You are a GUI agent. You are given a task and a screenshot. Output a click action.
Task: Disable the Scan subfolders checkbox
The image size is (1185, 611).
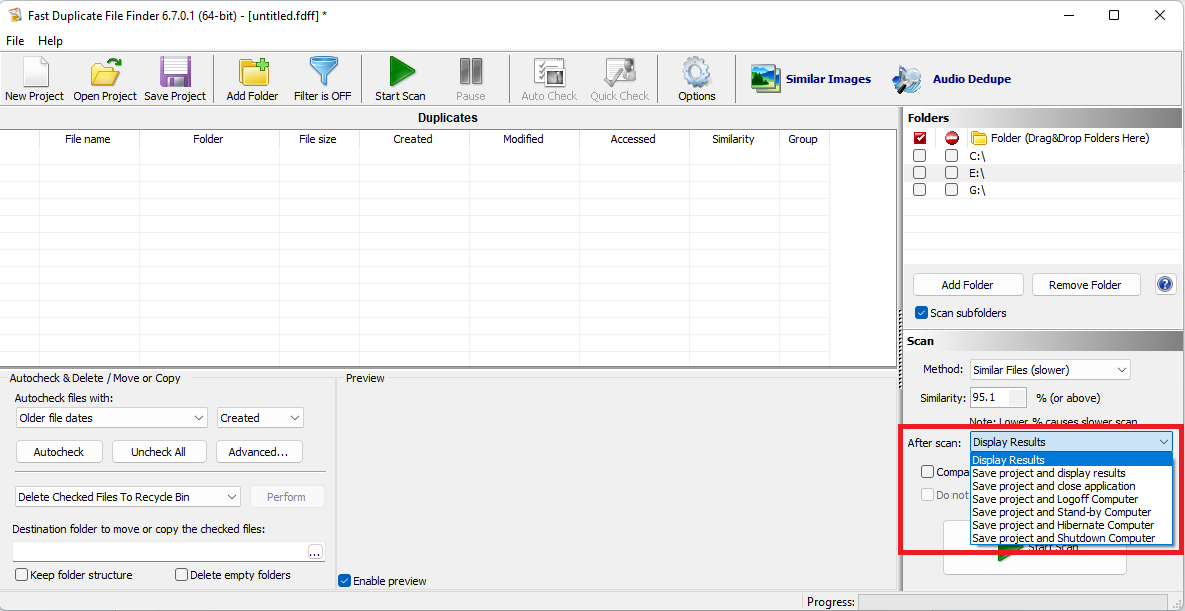coord(922,313)
